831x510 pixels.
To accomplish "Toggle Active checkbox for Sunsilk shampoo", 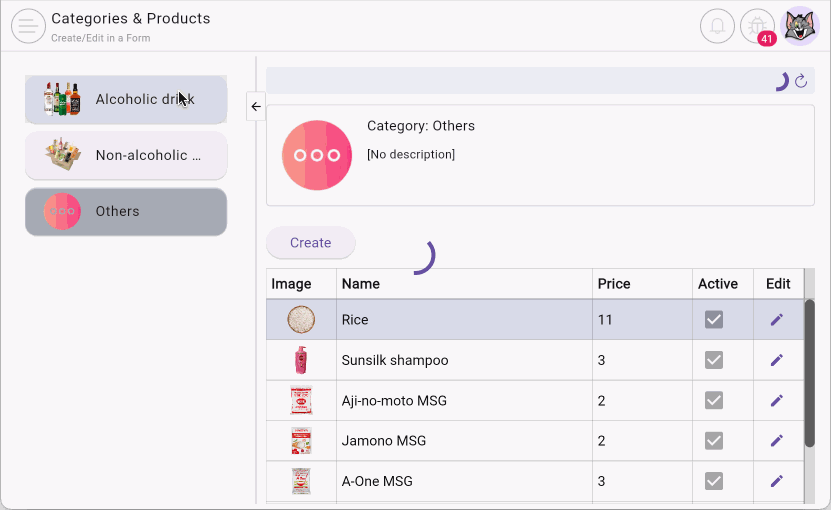I will (714, 360).
